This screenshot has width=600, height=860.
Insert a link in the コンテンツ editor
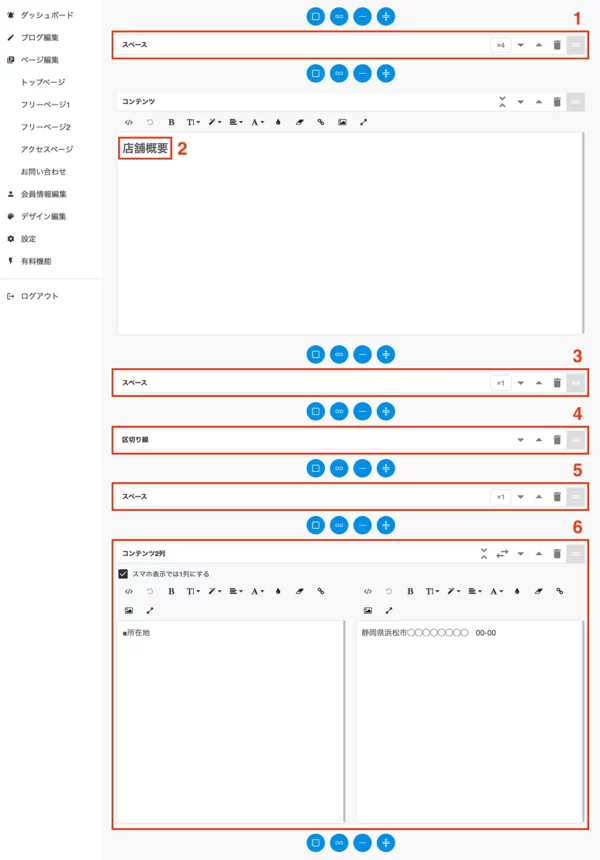(x=320, y=122)
